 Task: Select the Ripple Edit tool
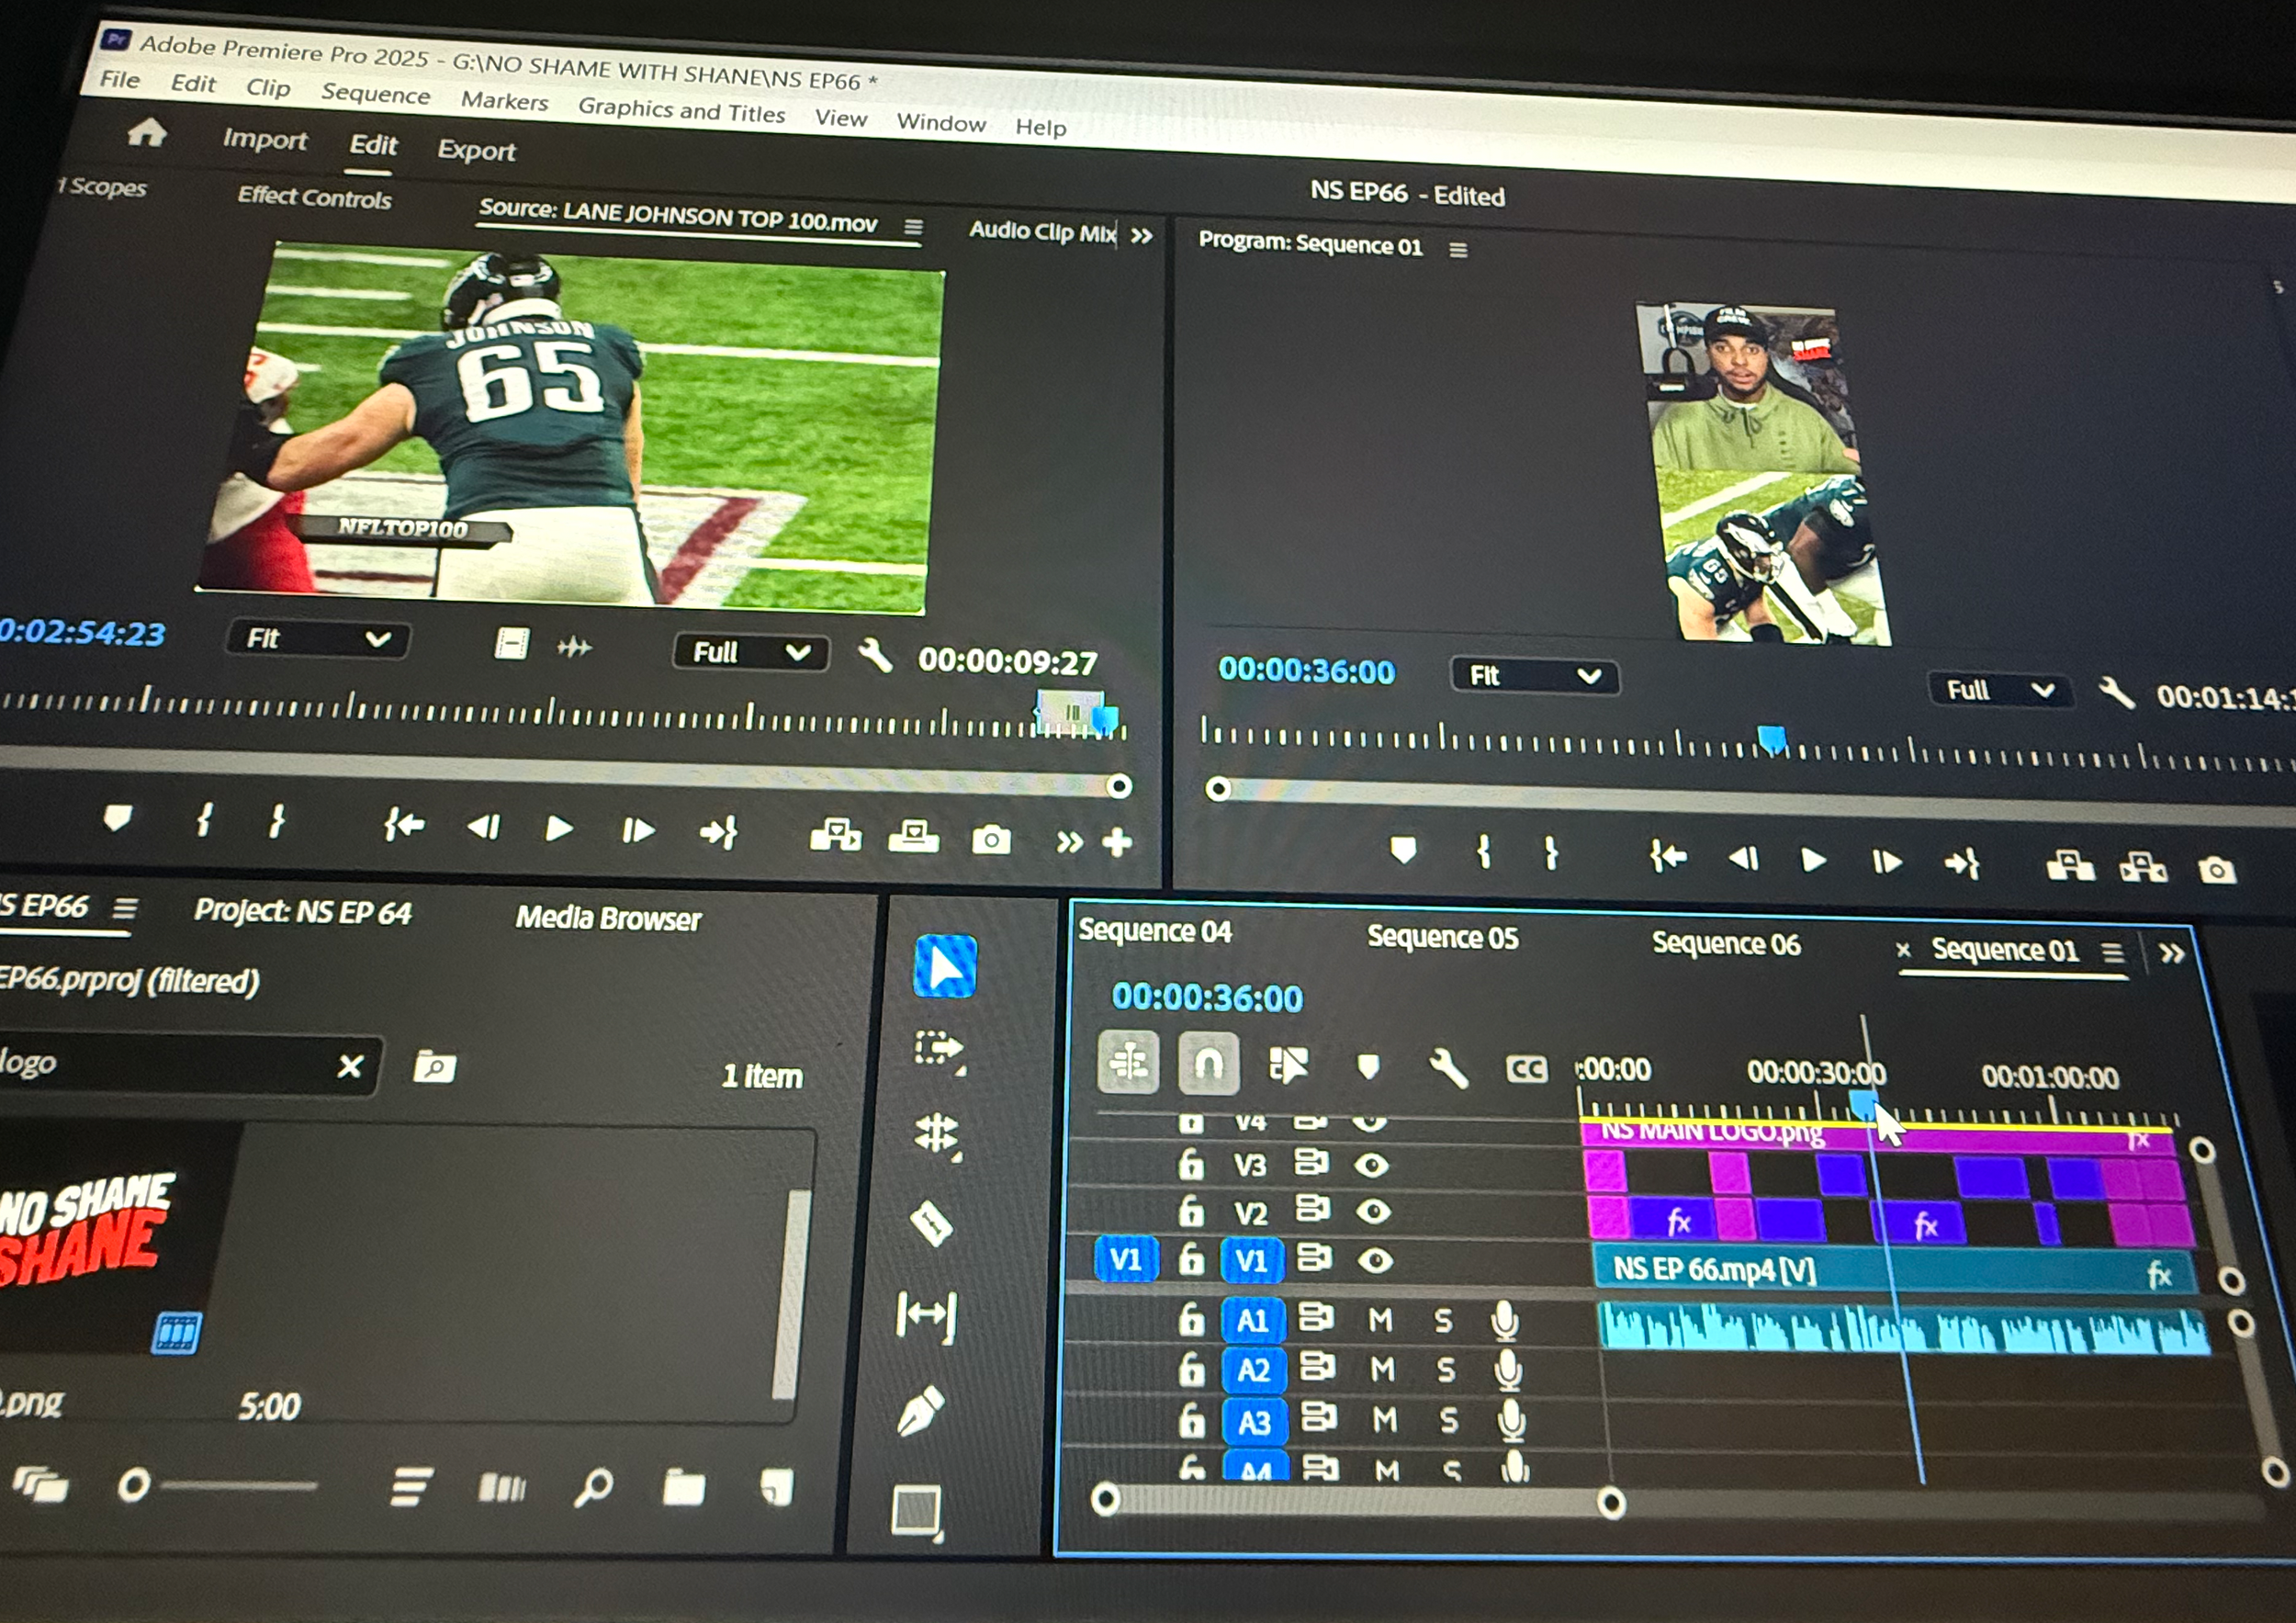(x=936, y=1134)
